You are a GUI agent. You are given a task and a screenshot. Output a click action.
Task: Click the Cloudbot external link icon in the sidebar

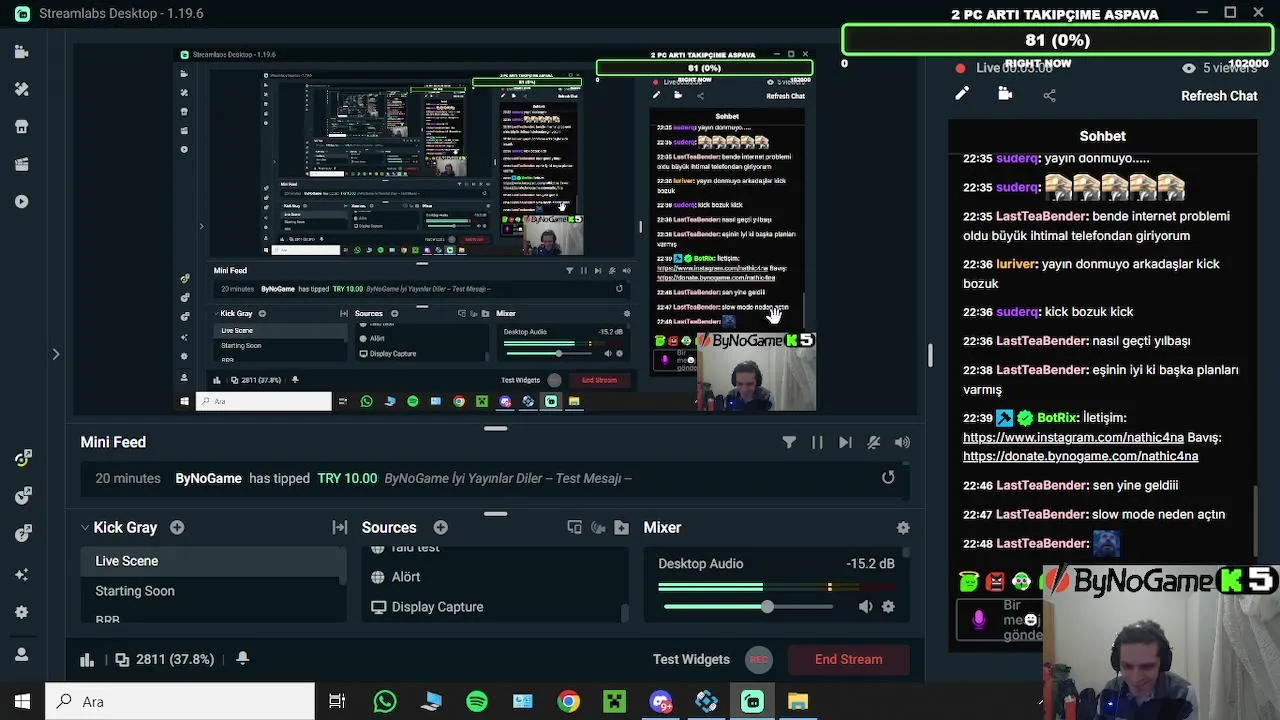coord(23,496)
